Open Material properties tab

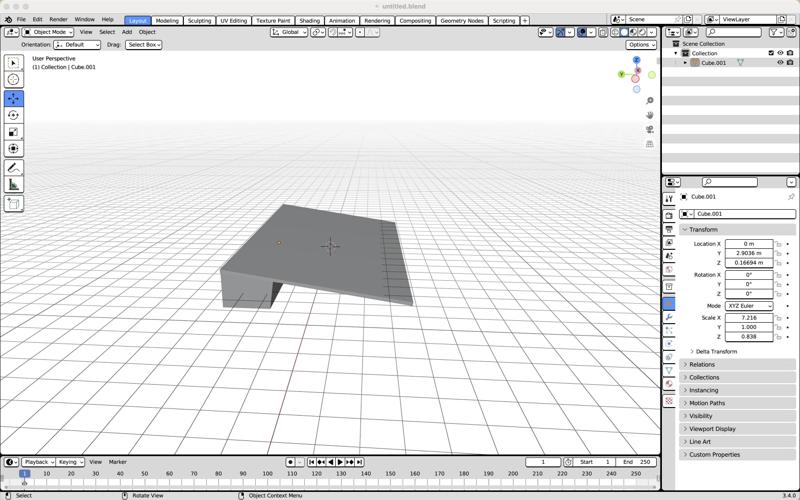tap(669, 384)
